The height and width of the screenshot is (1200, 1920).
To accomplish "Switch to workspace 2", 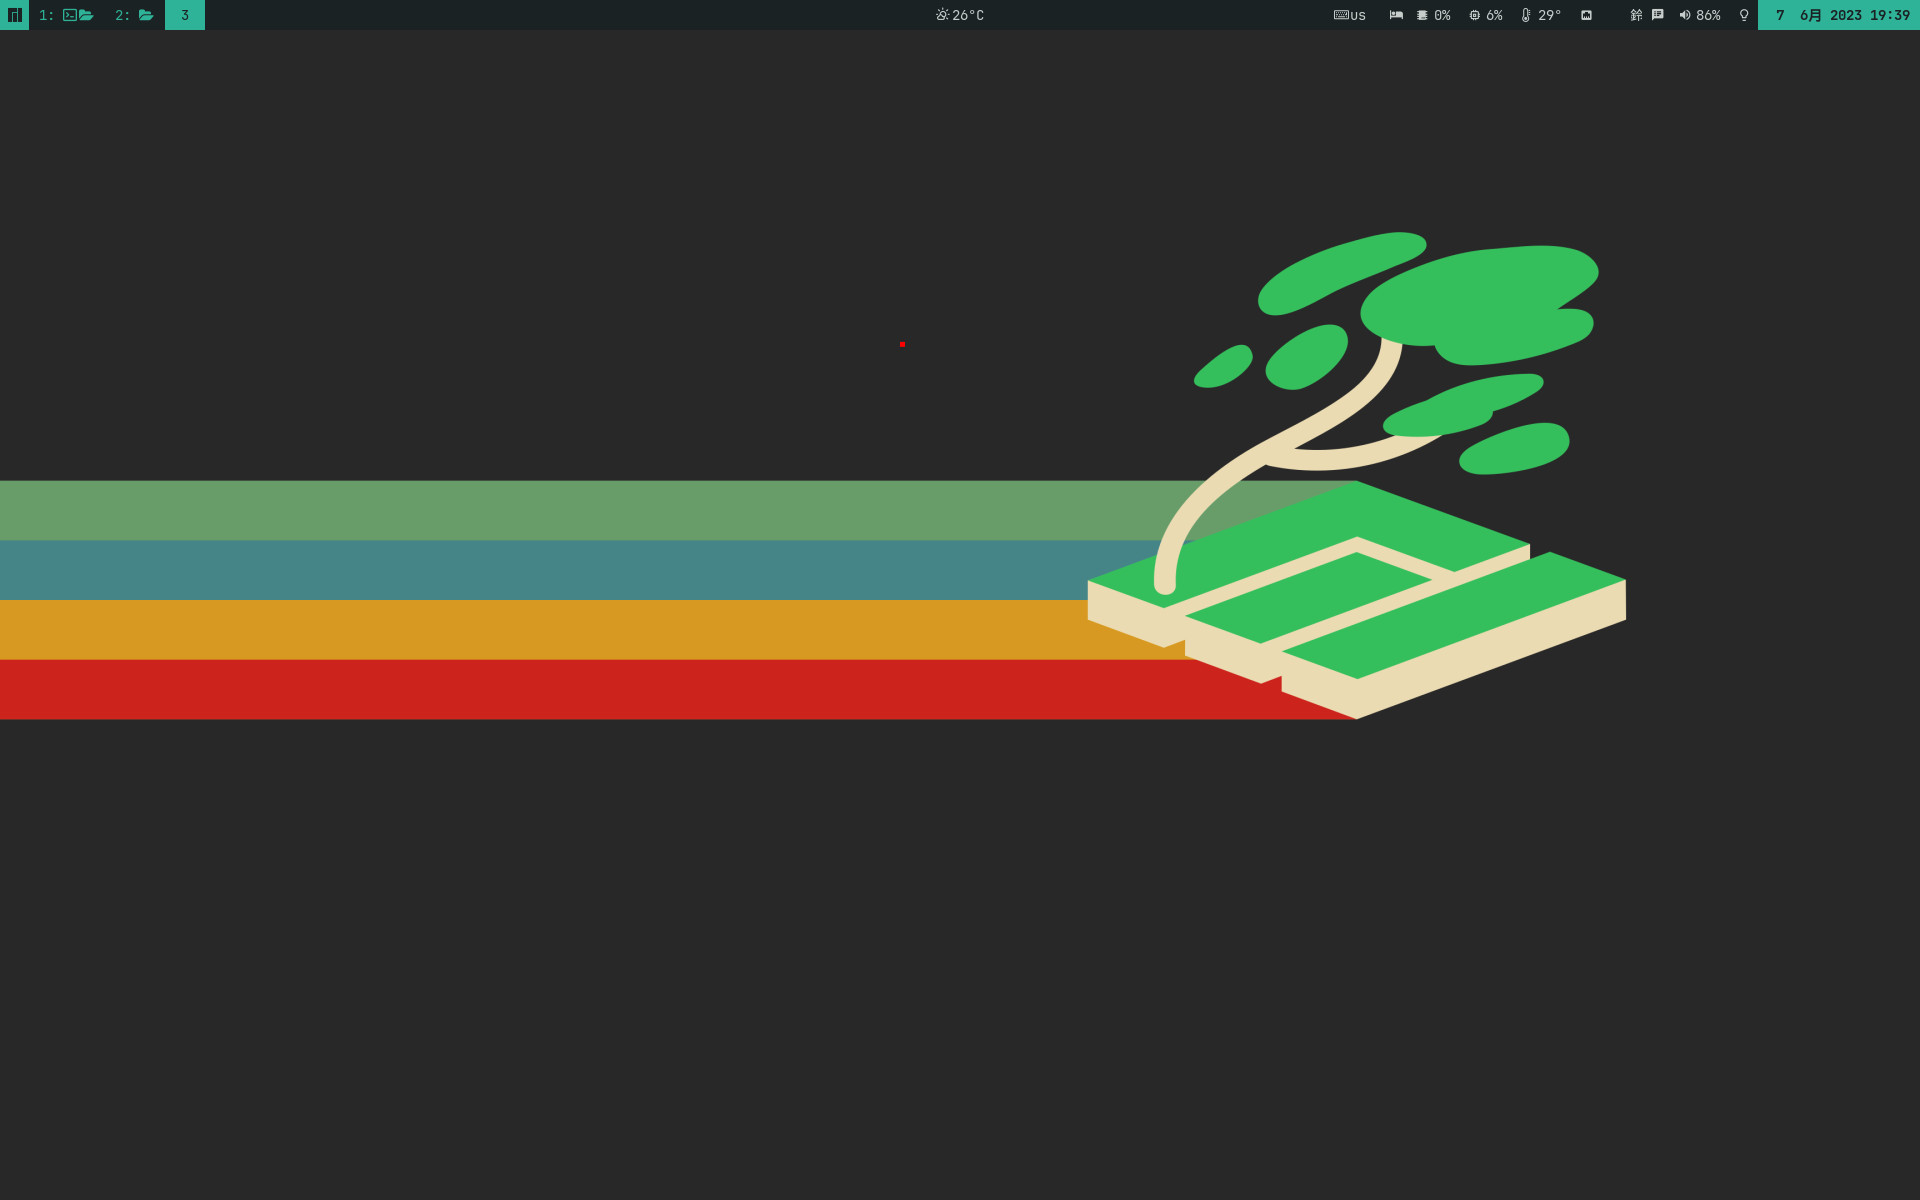I will (134, 15).
